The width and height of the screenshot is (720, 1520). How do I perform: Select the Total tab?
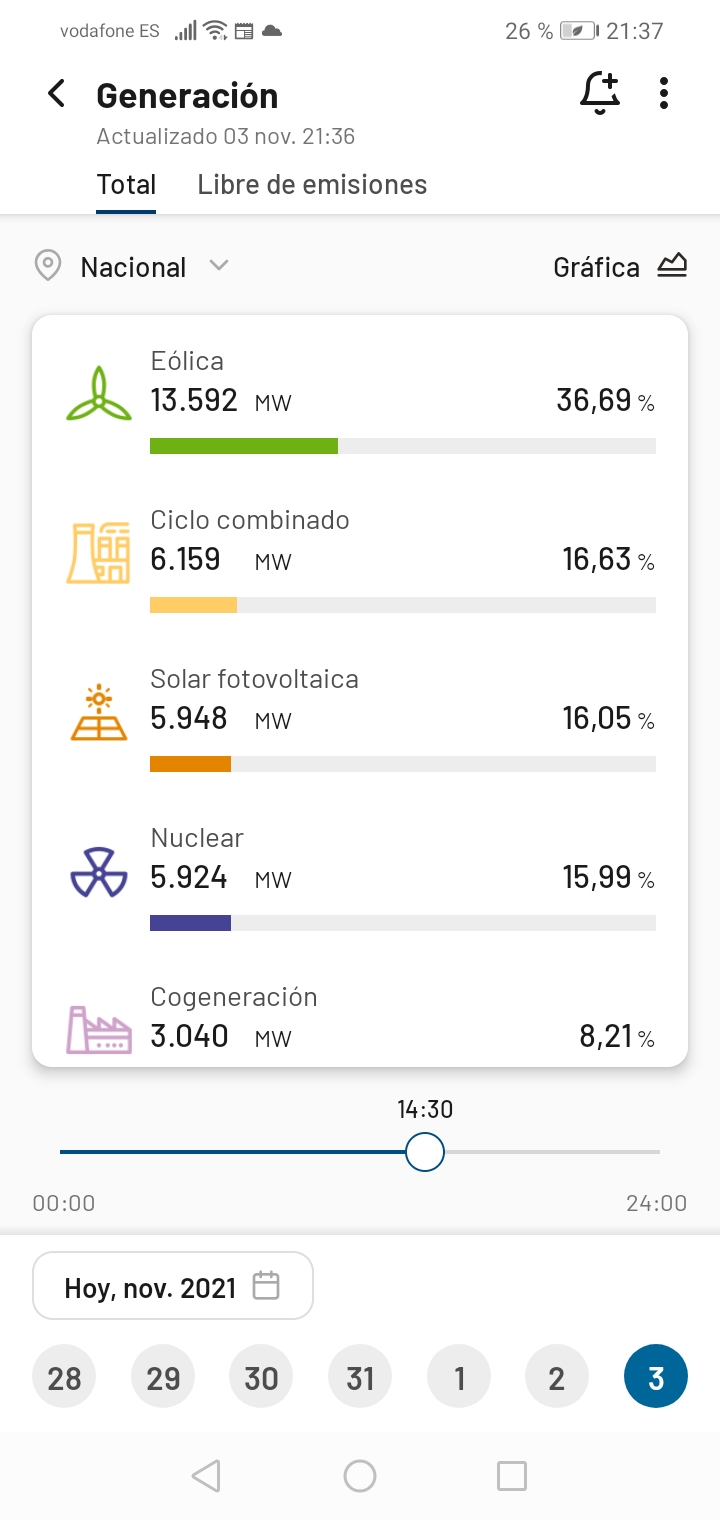pyautogui.click(x=126, y=185)
